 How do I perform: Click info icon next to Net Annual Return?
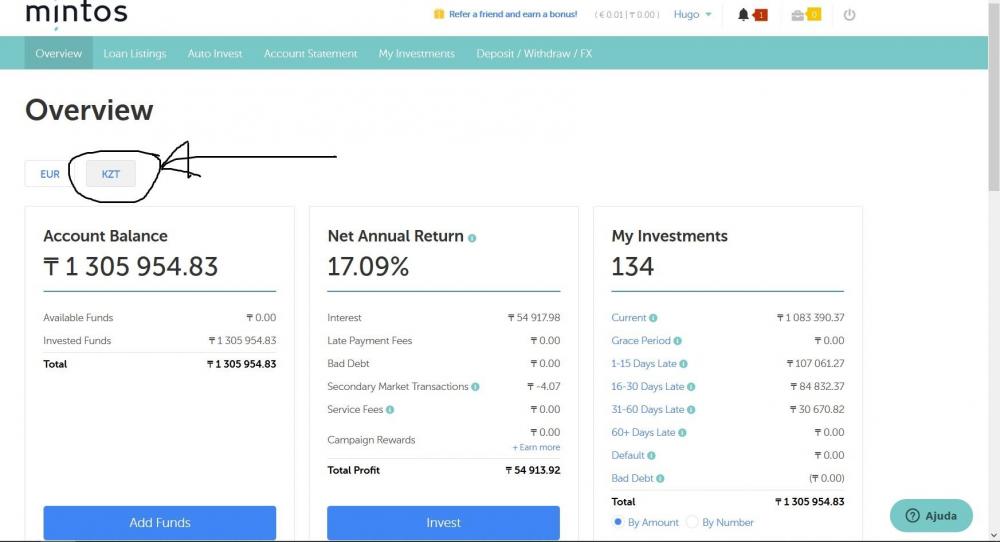point(472,238)
